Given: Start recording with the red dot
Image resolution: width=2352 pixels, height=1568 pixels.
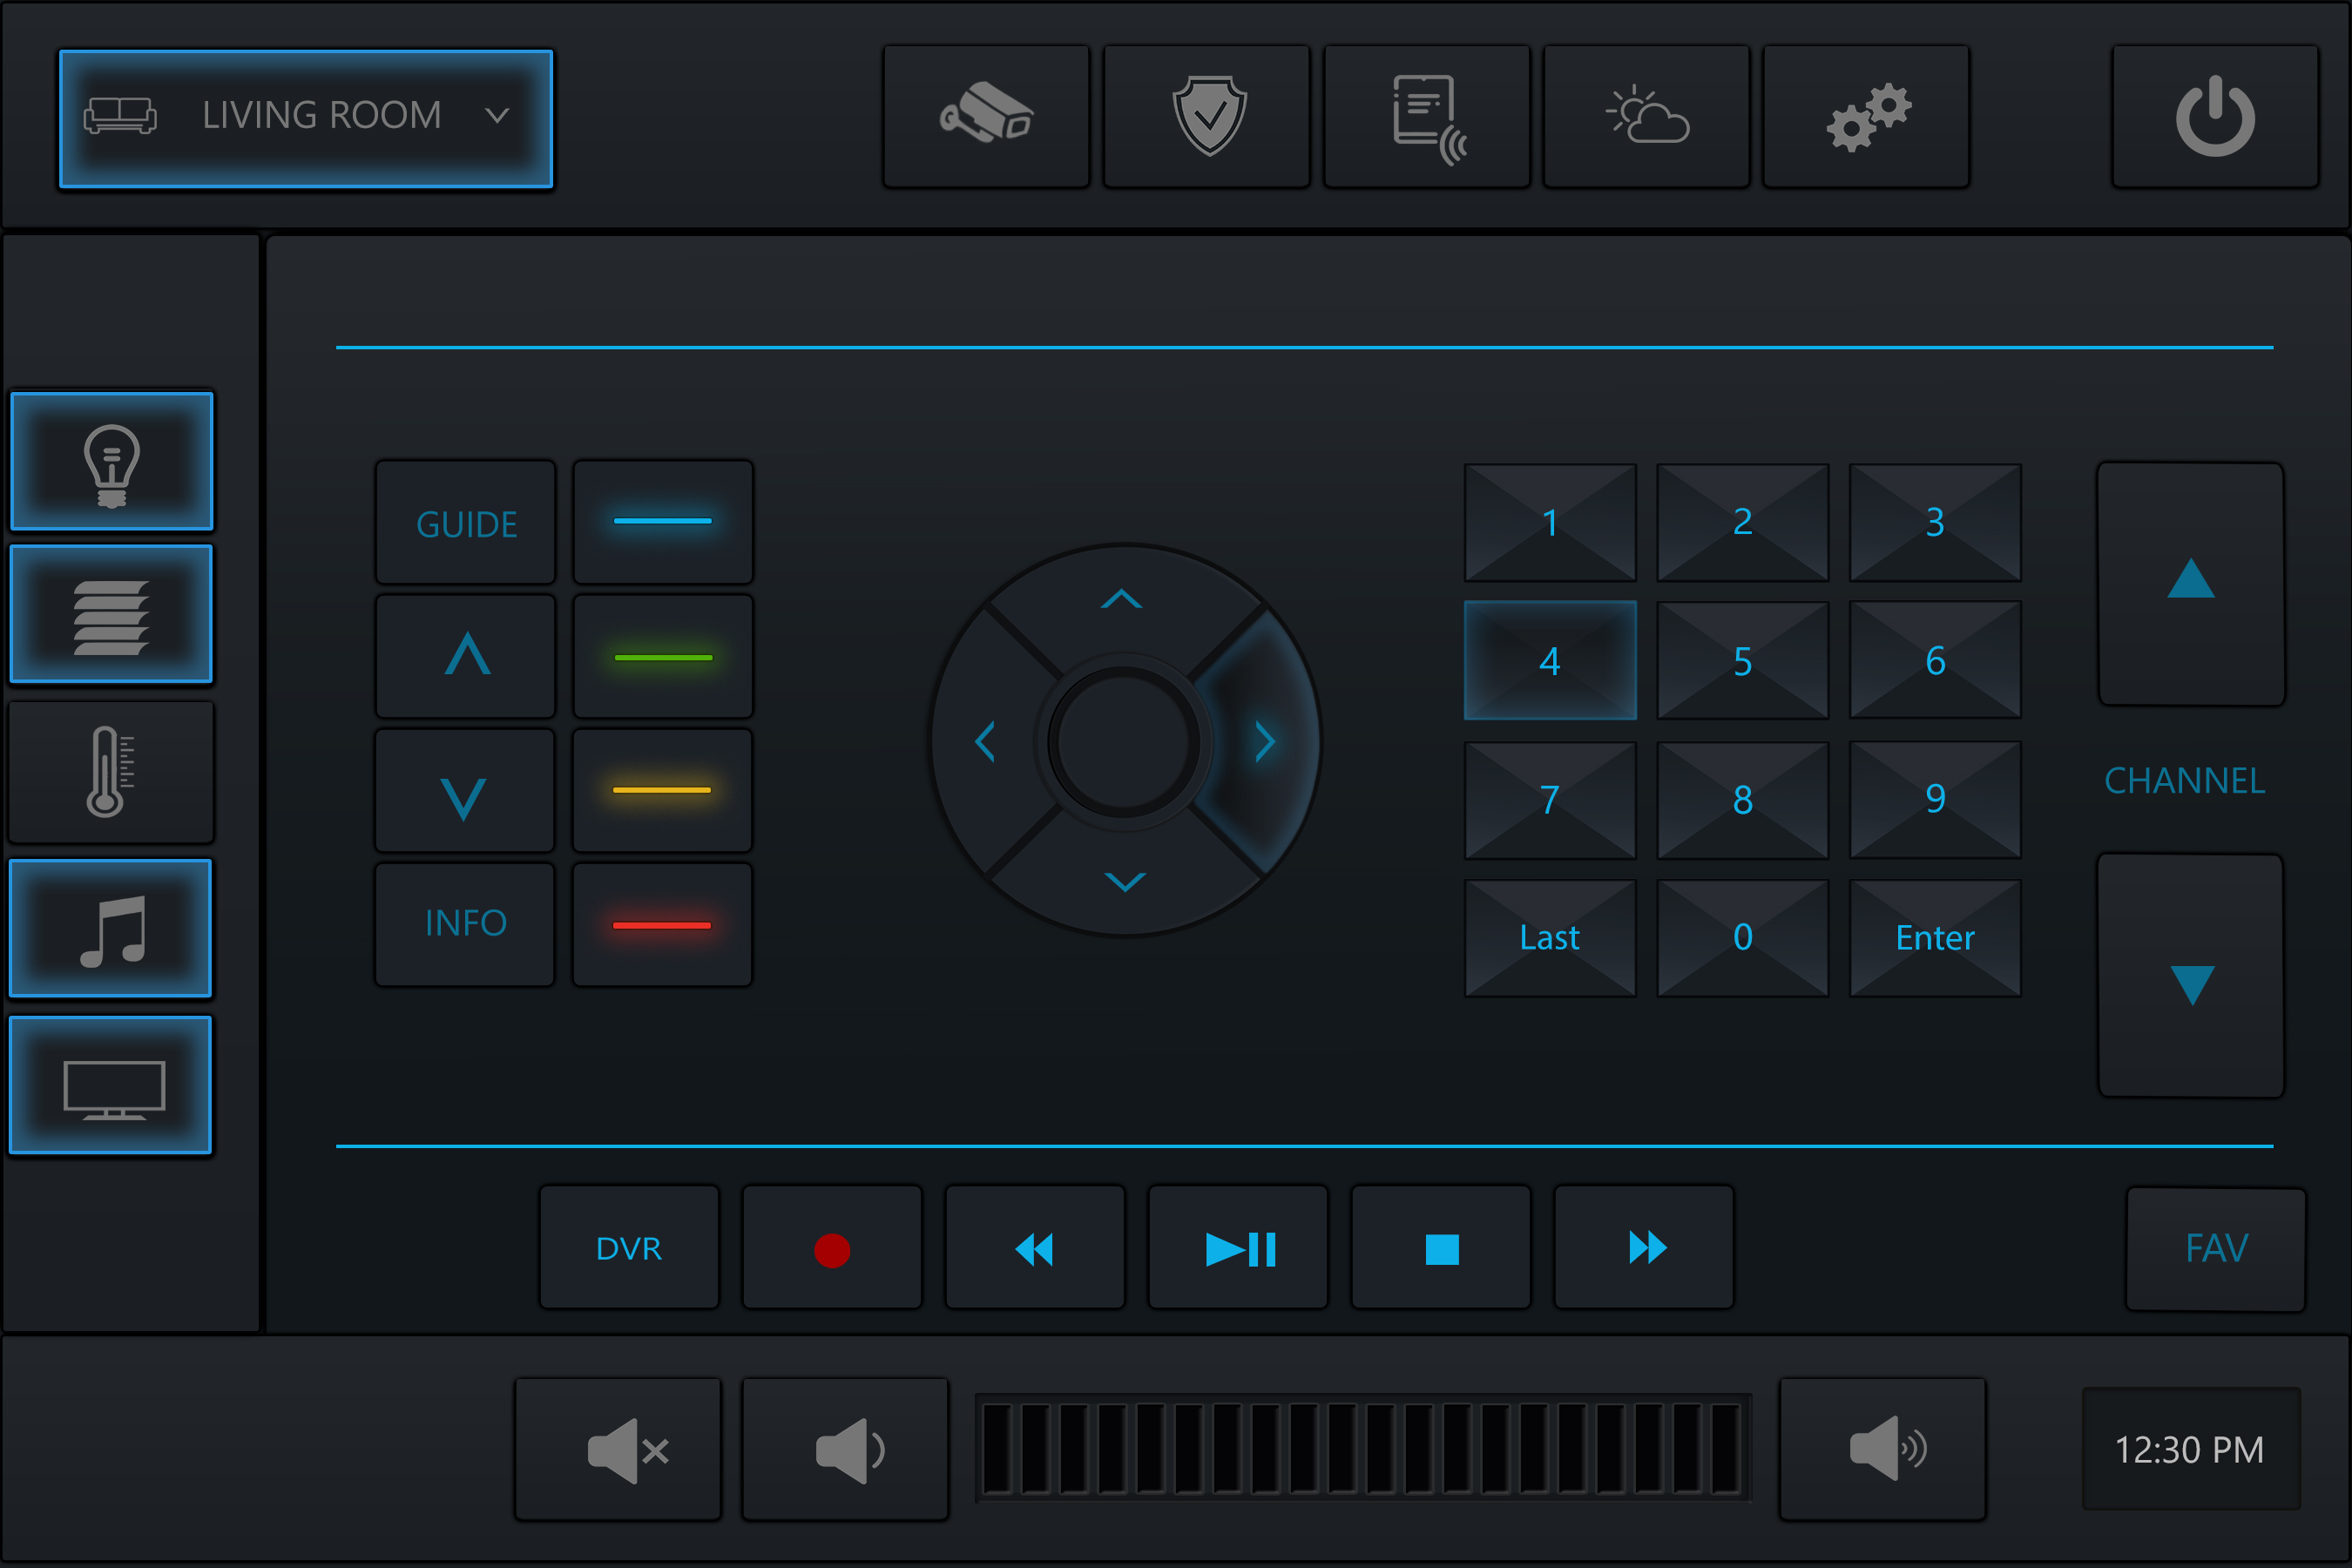Looking at the screenshot, I should point(832,1247).
